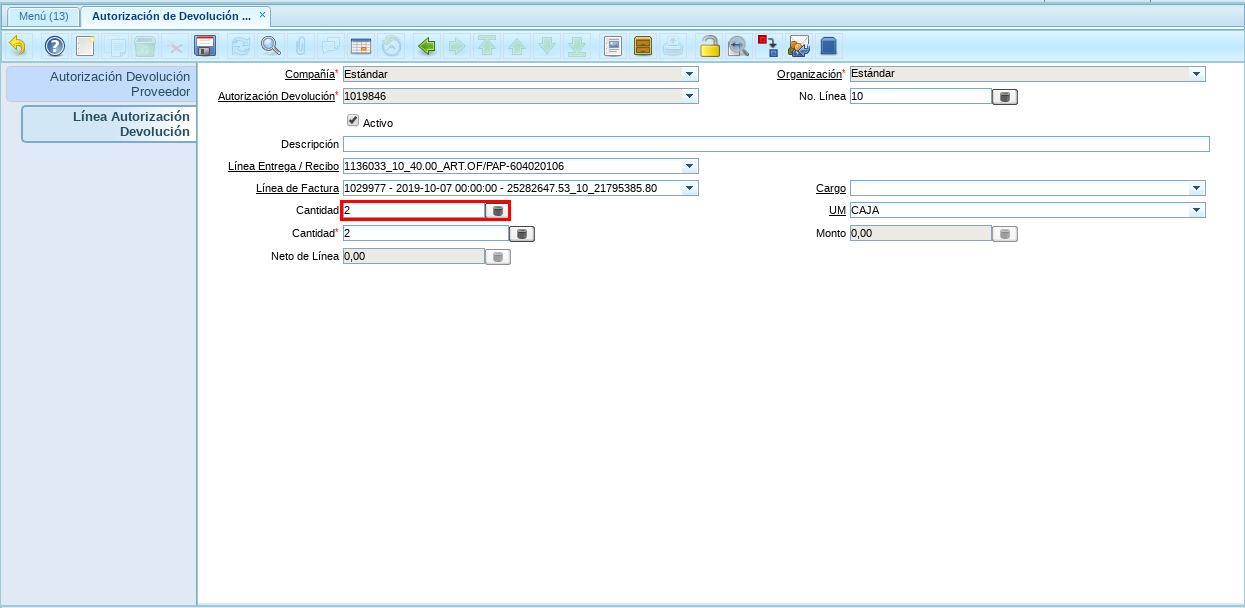This screenshot has width=1245, height=608.
Task: Jump to first record icon
Action: pos(487,46)
